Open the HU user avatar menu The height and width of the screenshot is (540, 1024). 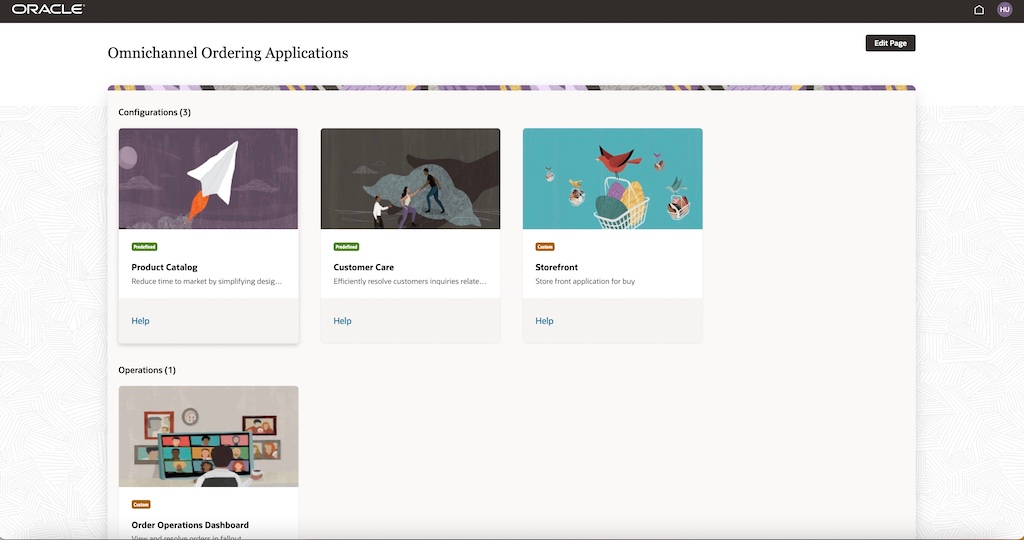click(1004, 10)
